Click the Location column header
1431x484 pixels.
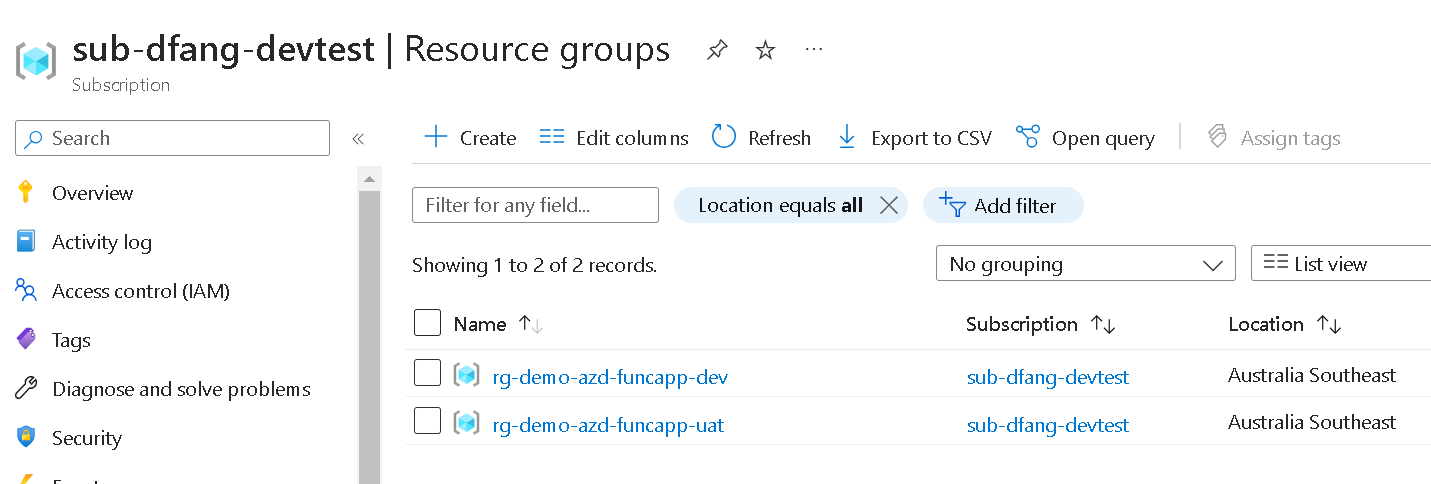click(1266, 324)
